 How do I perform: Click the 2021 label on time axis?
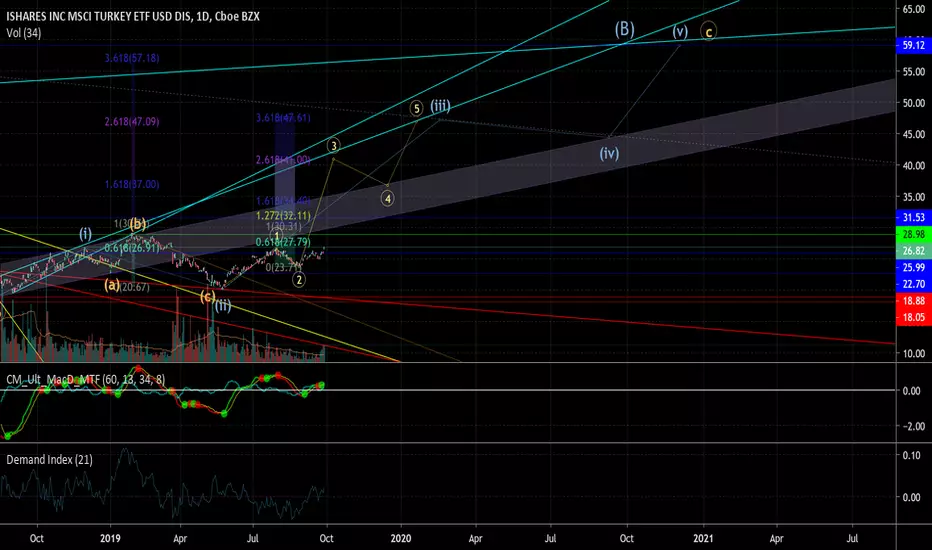pyautogui.click(x=704, y=539)
